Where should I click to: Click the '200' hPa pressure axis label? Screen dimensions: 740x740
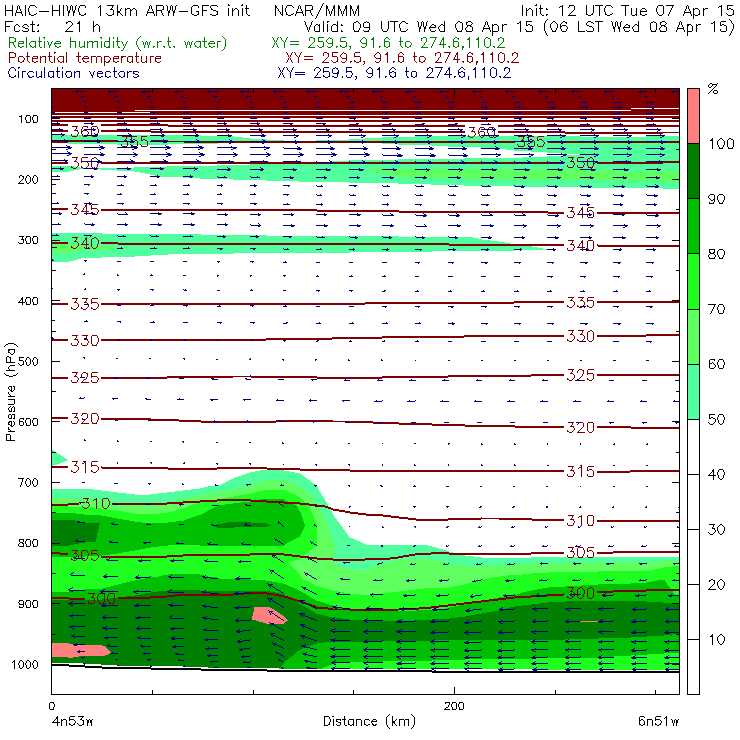point(28,179)
